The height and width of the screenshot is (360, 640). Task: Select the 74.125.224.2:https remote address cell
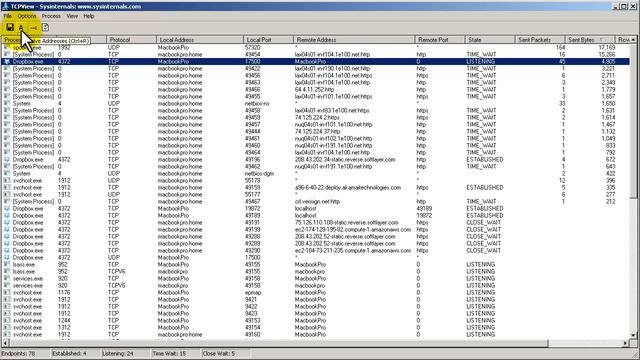coord(317,118)
